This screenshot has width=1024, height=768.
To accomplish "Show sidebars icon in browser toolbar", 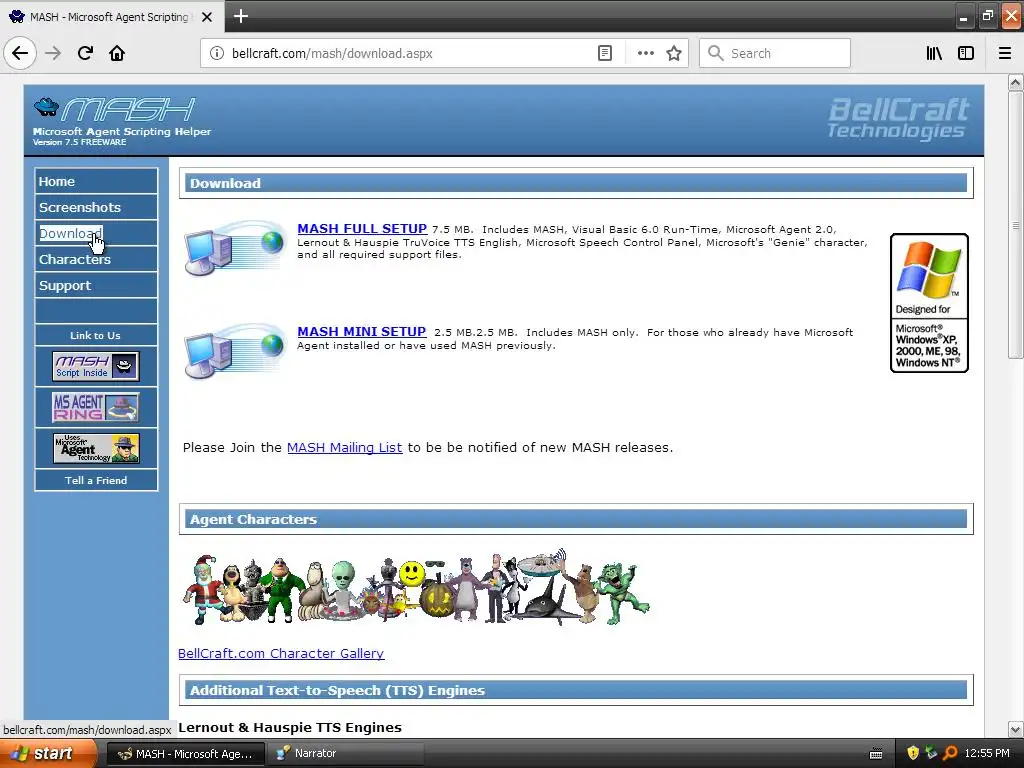I will pyautogui.click(x=966, y=54).
